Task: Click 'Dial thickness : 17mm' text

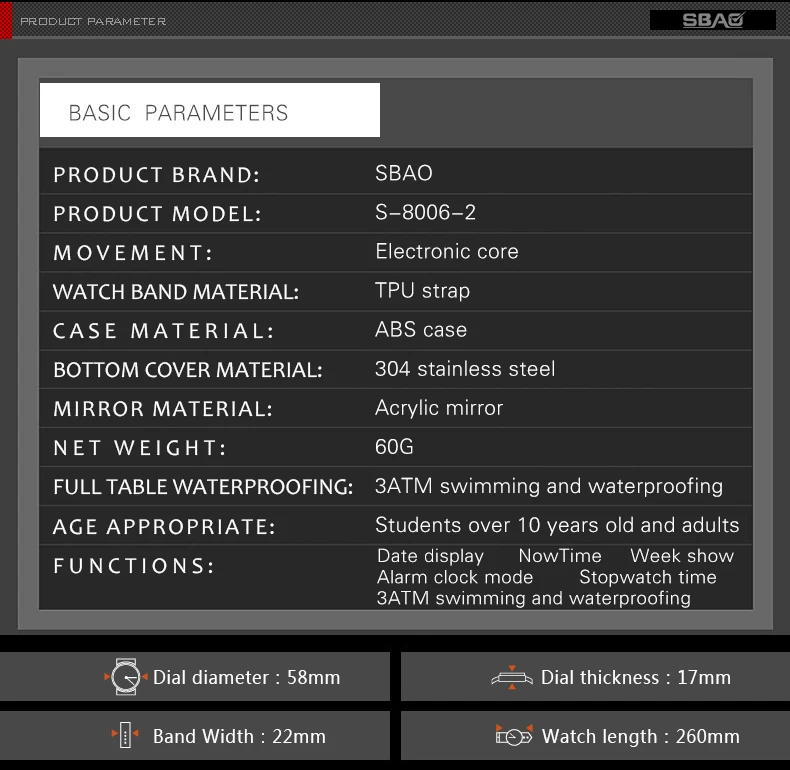Action: [635, 677]
